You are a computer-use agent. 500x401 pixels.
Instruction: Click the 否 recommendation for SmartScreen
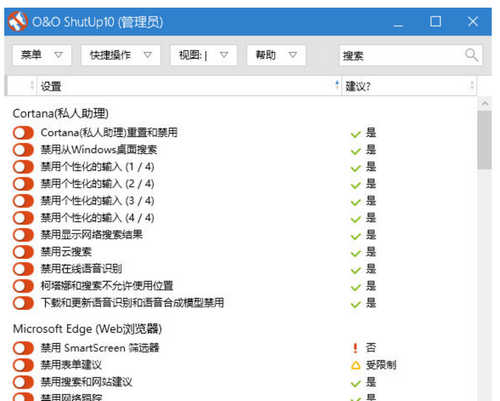pos(371,348)
